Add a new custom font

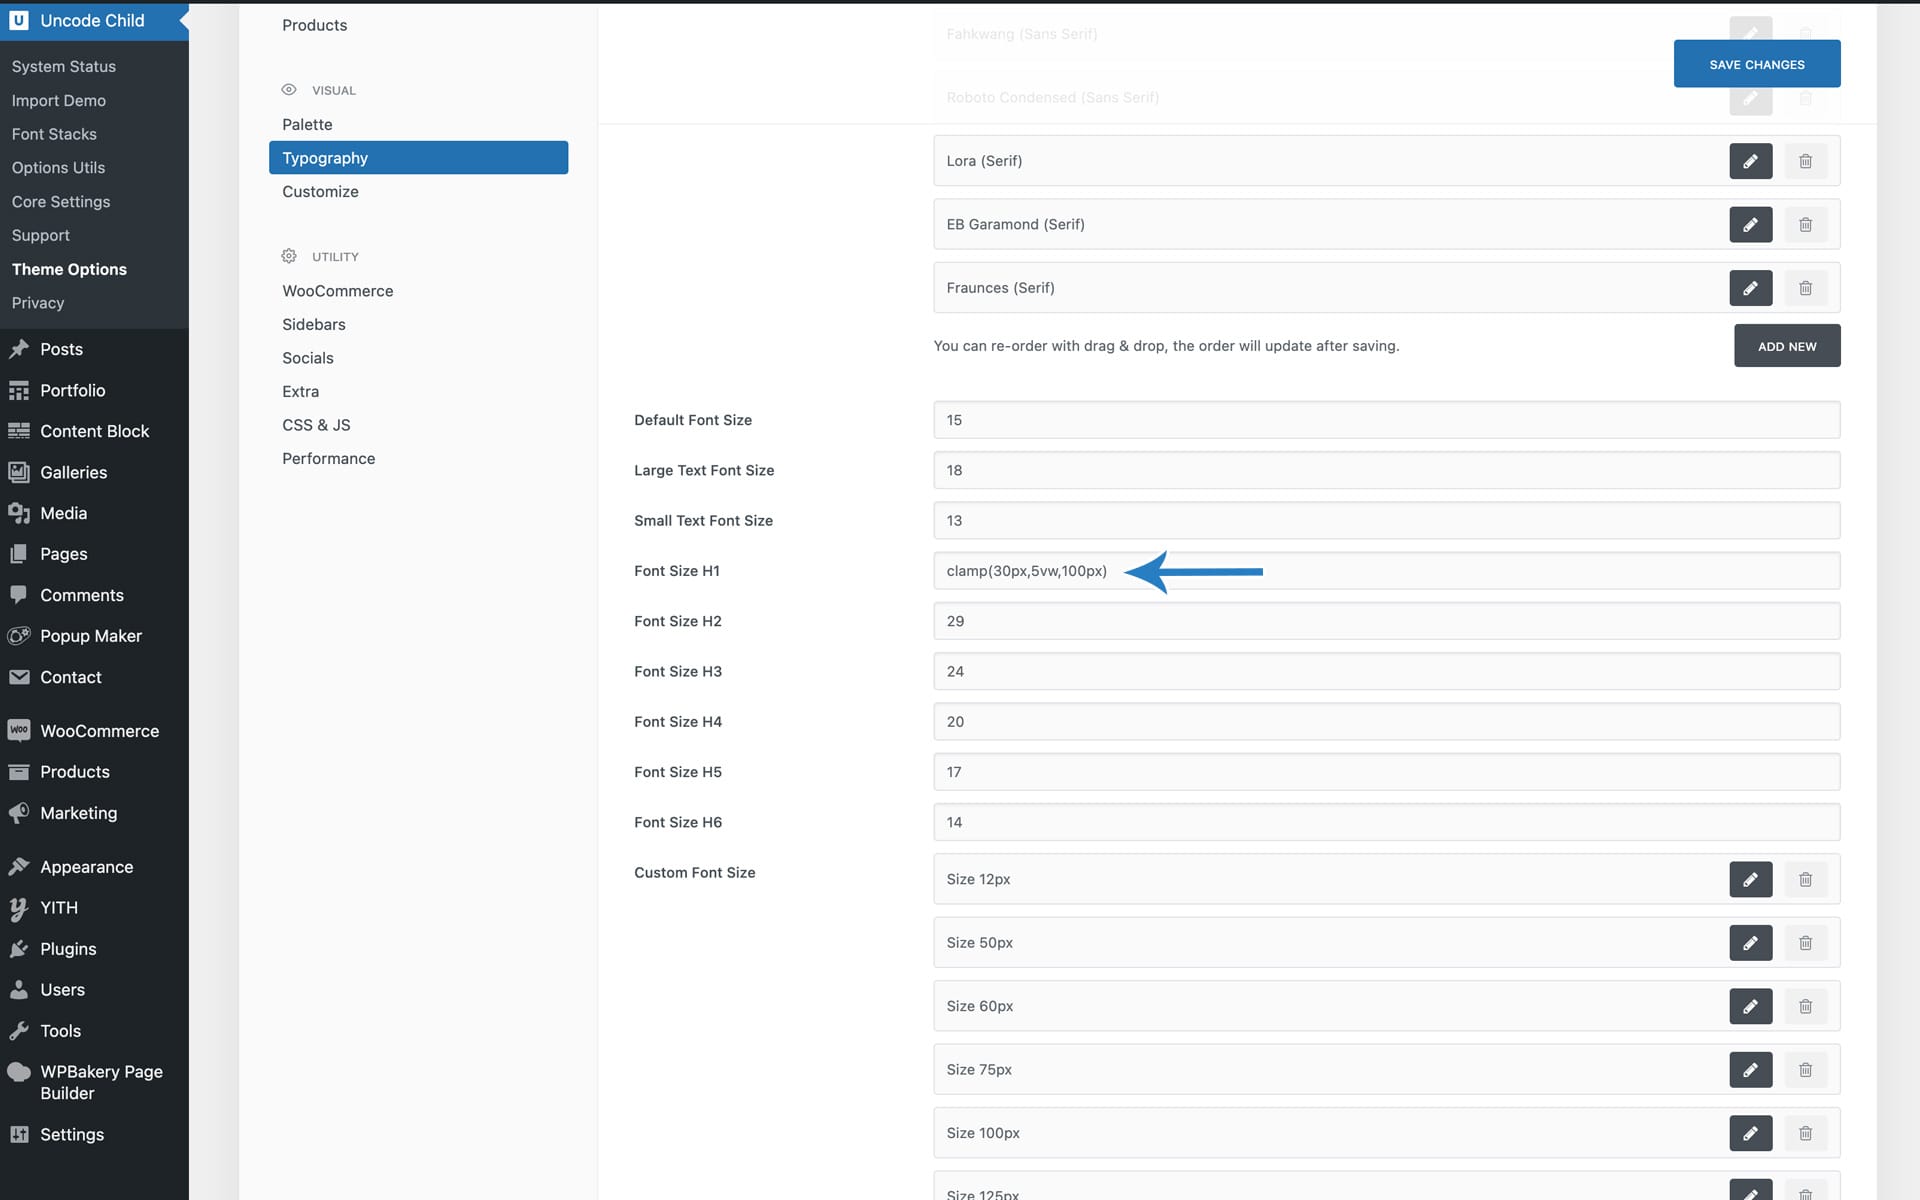tap(1786, 346)
